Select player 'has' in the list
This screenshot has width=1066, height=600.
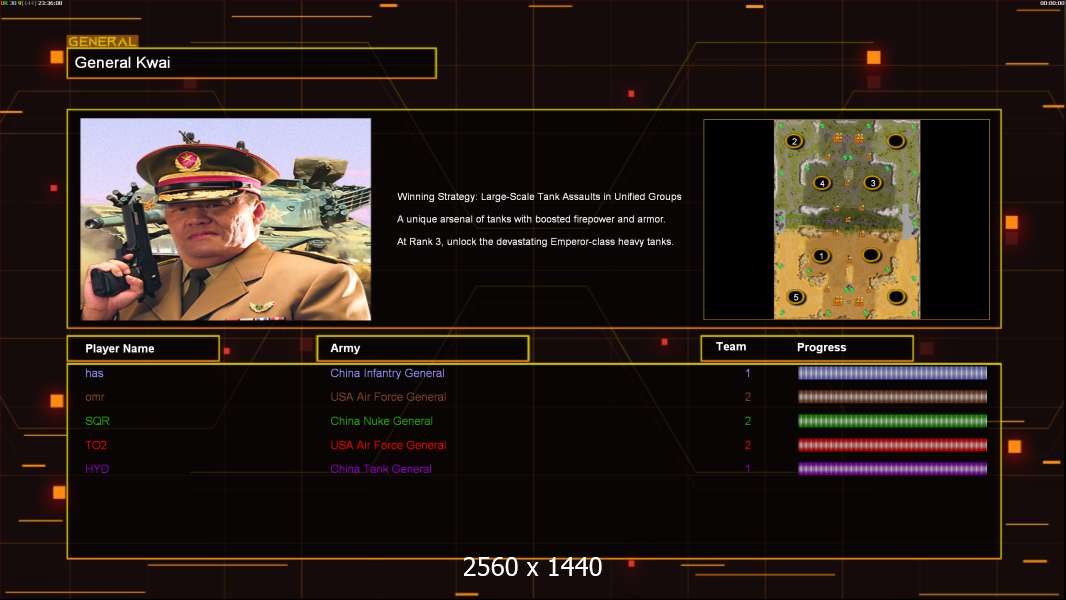click(x=94, y=373)
